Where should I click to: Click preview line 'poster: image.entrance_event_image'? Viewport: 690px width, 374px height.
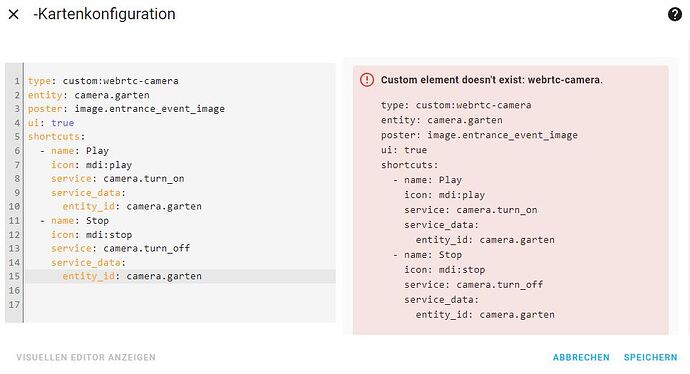479,136
